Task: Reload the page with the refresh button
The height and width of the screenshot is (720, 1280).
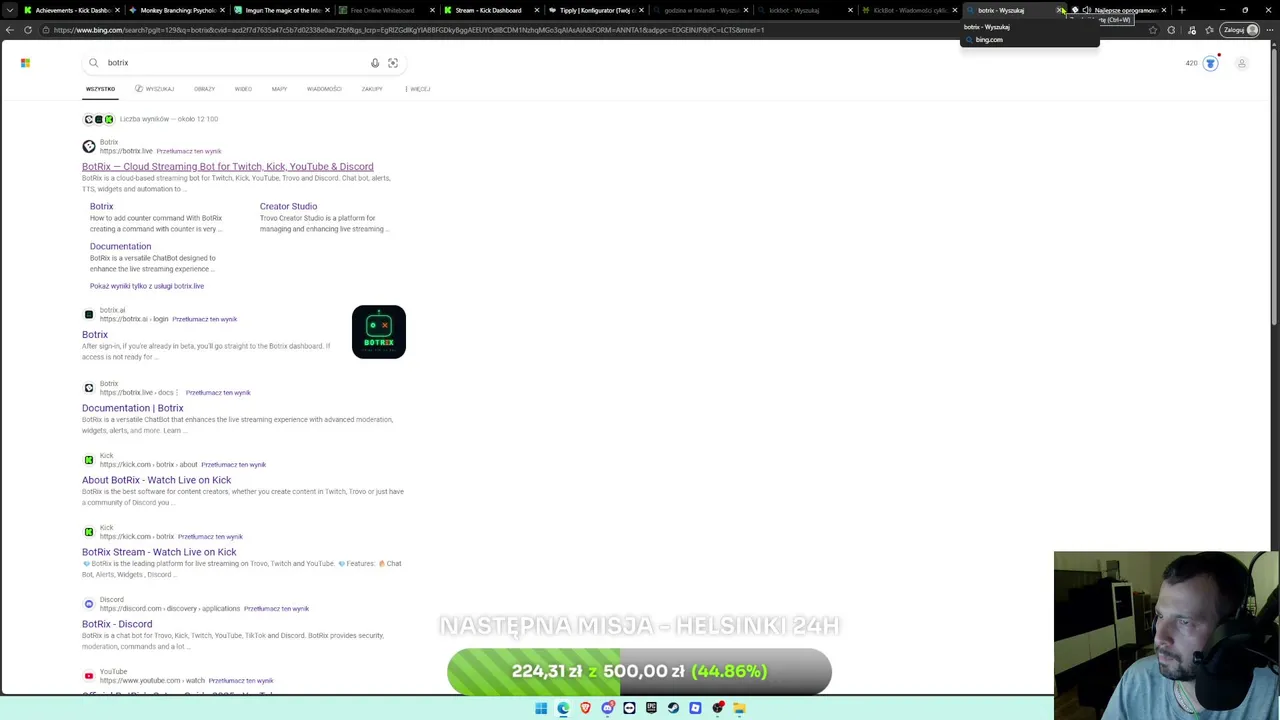Action: [28, 30]
